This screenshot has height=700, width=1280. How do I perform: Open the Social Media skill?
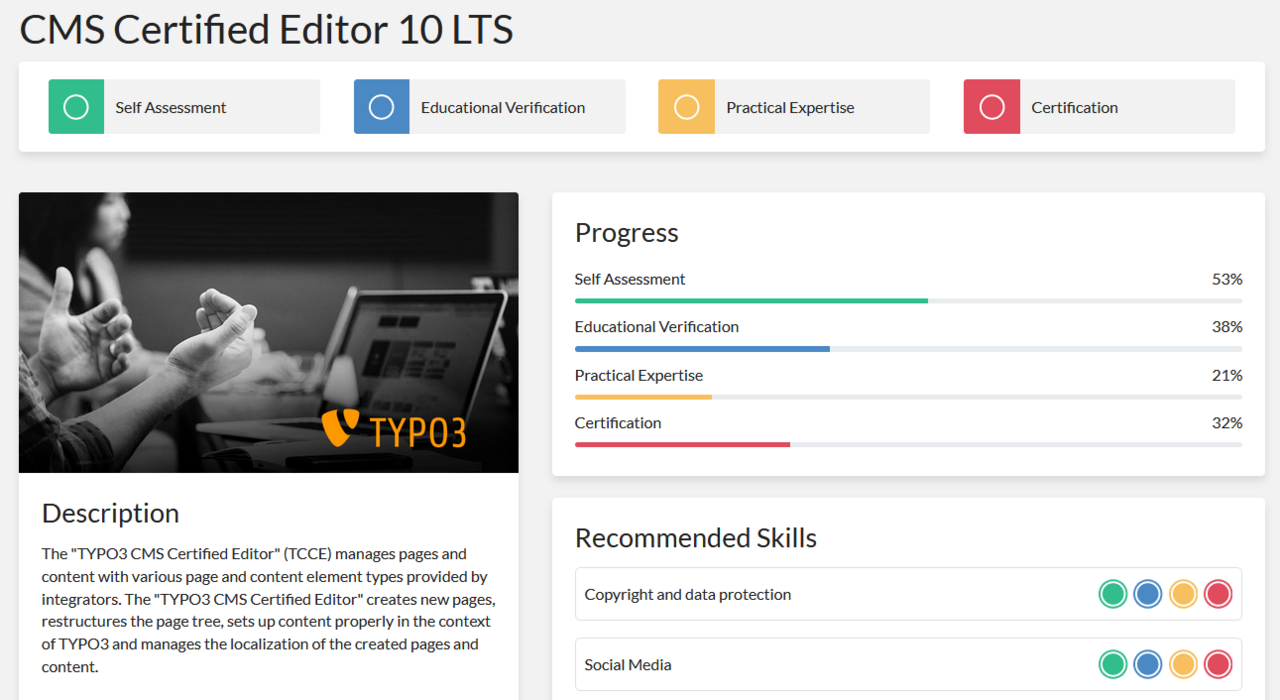(628, 664)
